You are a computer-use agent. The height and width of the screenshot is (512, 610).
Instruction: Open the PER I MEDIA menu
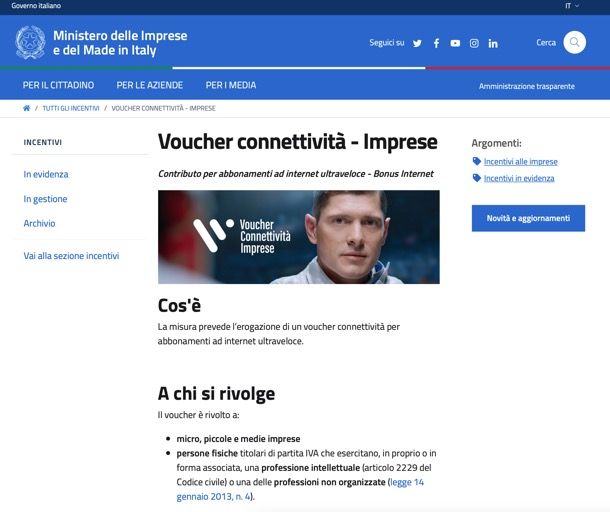[231, 85]
